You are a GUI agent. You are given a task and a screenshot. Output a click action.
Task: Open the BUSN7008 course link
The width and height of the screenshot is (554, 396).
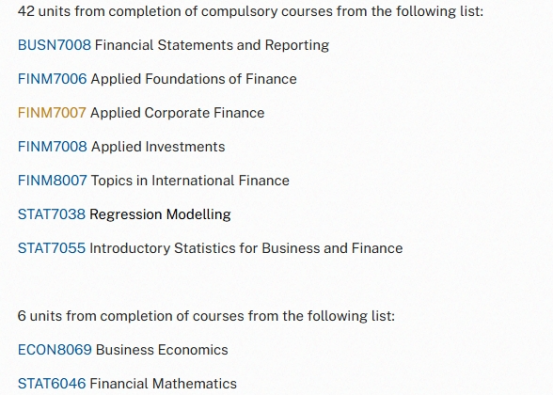click(54, 45)
